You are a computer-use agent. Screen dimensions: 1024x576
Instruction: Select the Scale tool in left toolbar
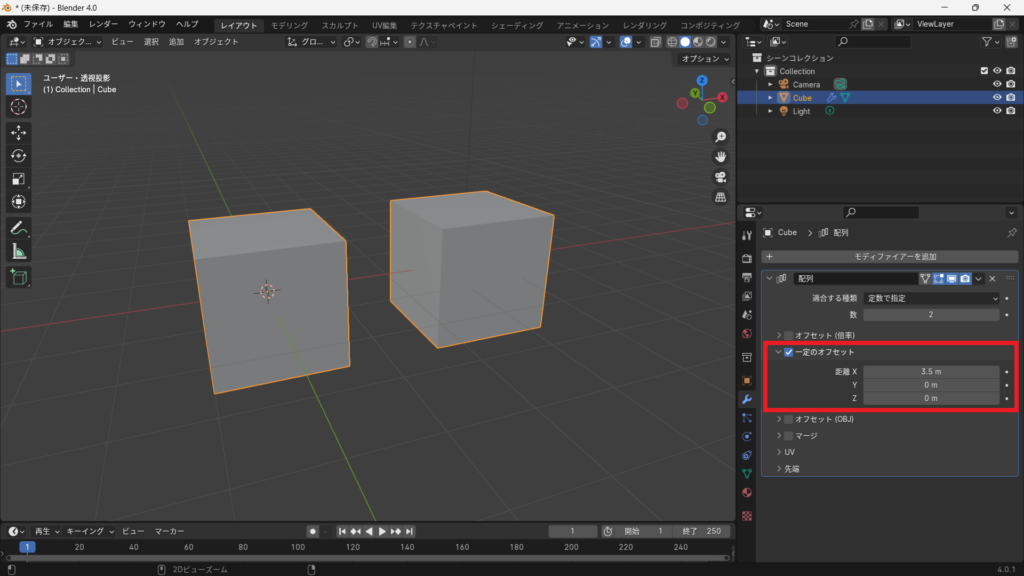coord(18,179)
